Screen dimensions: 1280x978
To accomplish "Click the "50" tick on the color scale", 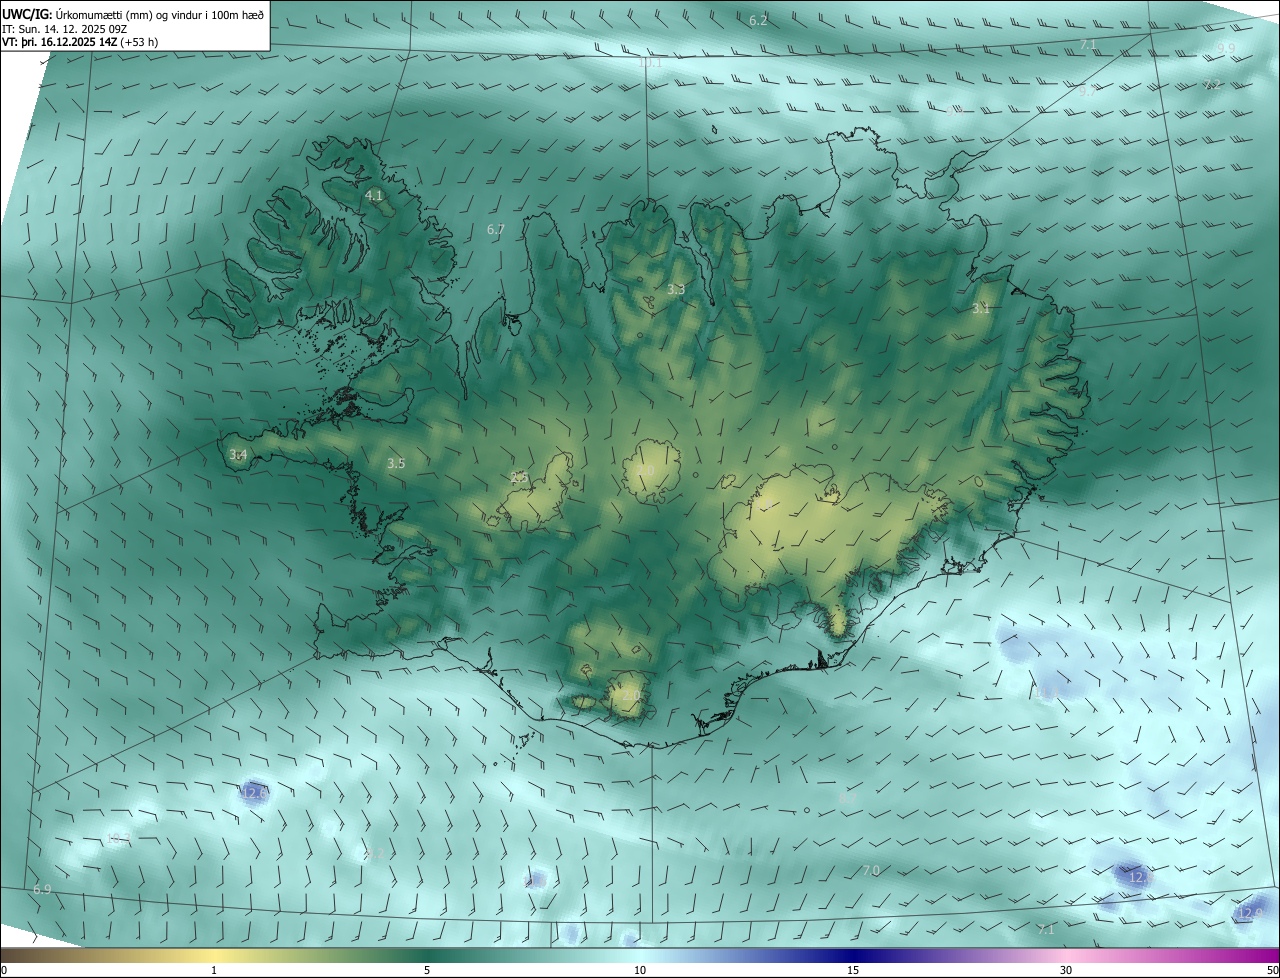I will coord(1272,970).
